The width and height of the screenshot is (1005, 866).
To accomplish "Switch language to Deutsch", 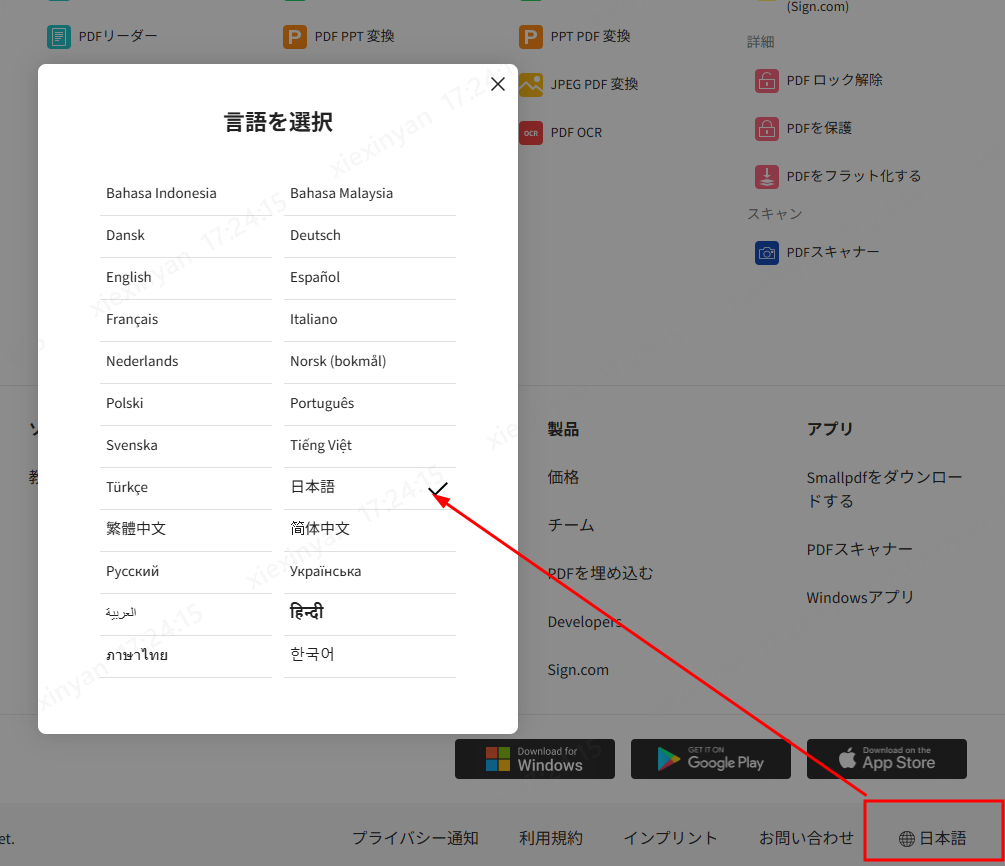I will 314,235.
